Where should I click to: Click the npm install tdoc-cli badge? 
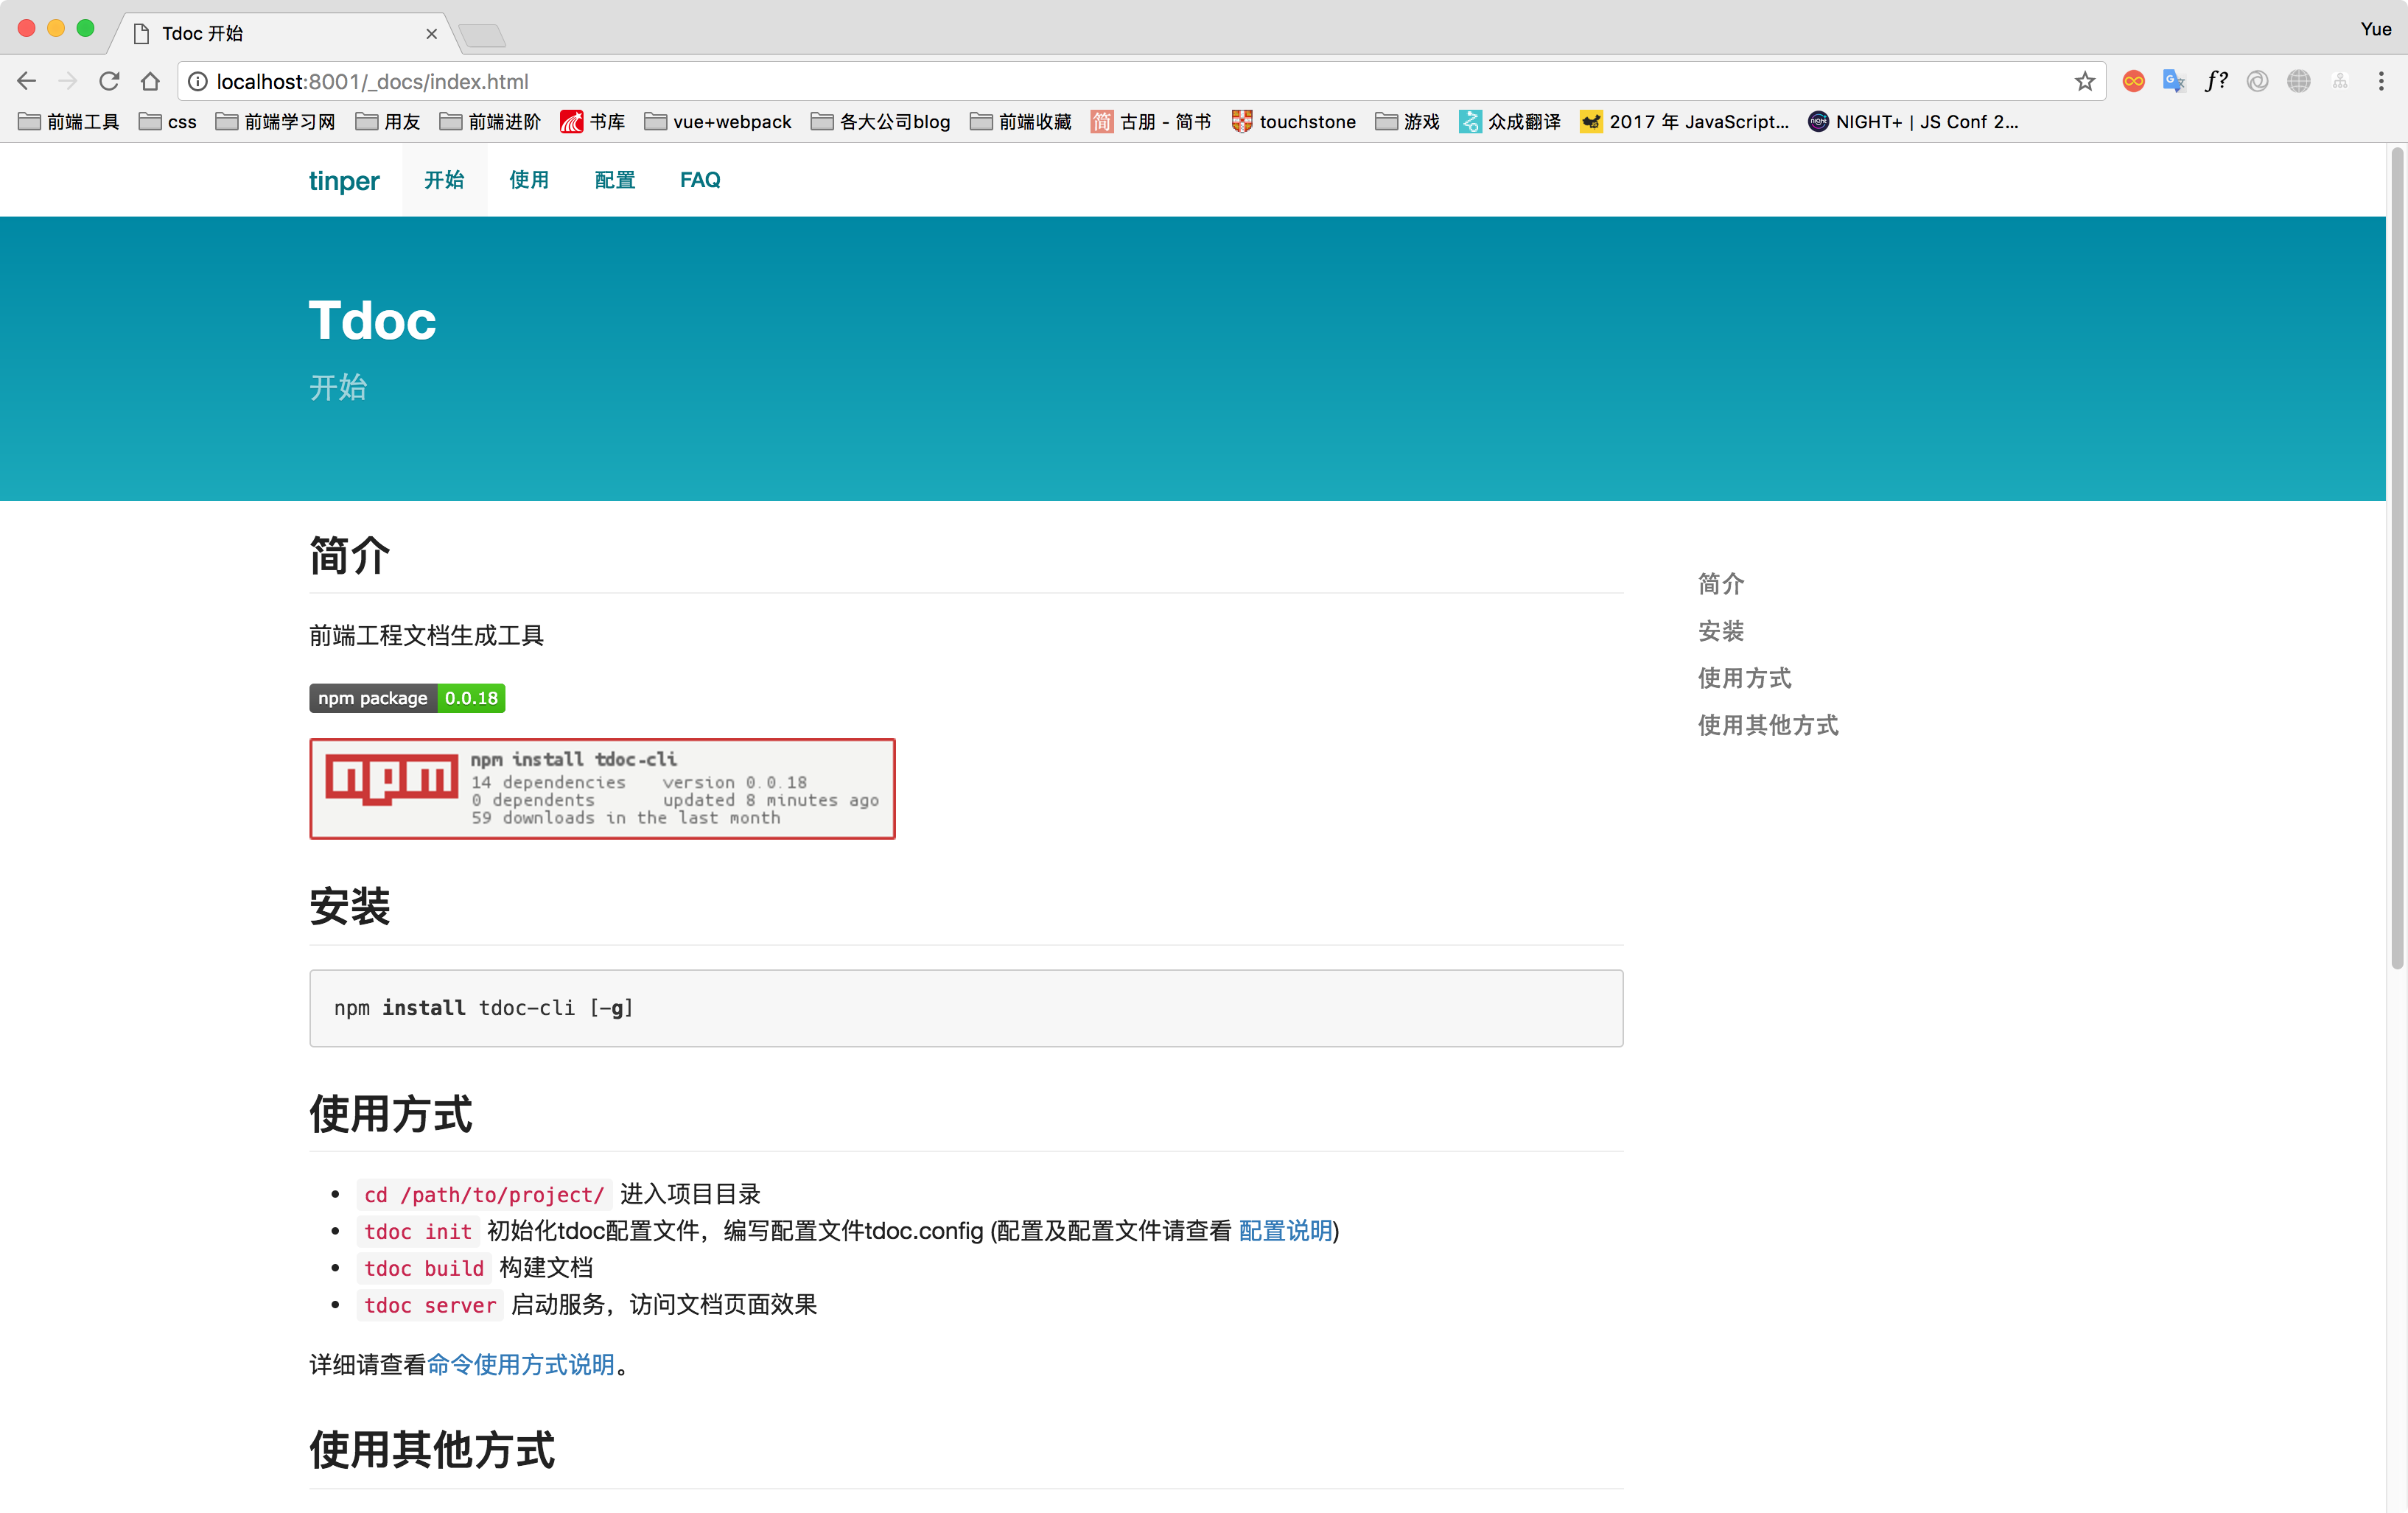pos(602,789)
